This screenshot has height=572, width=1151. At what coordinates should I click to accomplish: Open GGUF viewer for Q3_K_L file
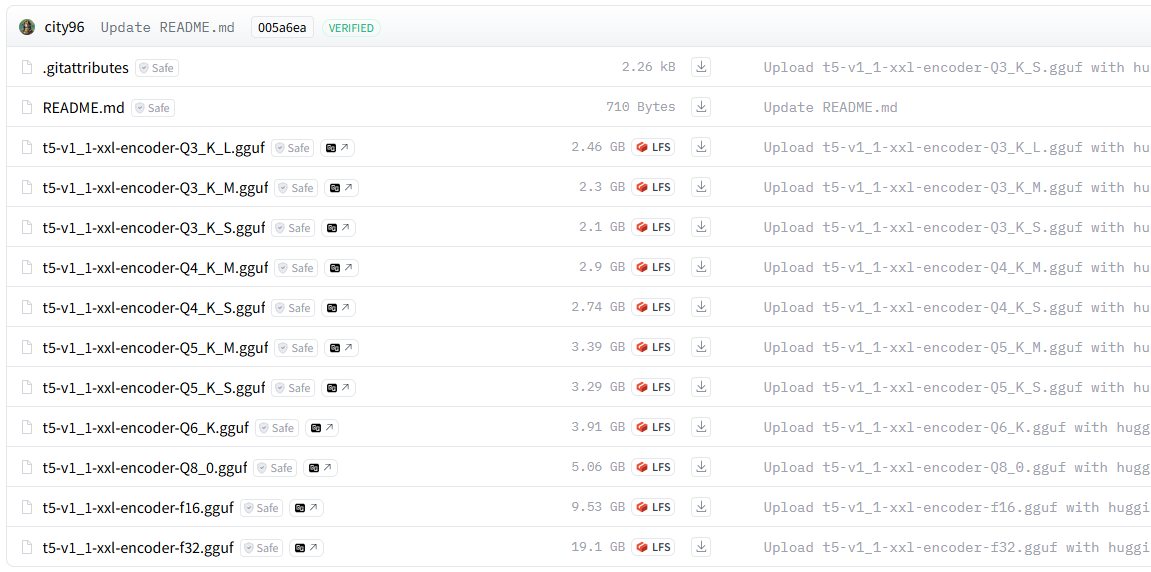pyautogui.click(x=338, y=148)
